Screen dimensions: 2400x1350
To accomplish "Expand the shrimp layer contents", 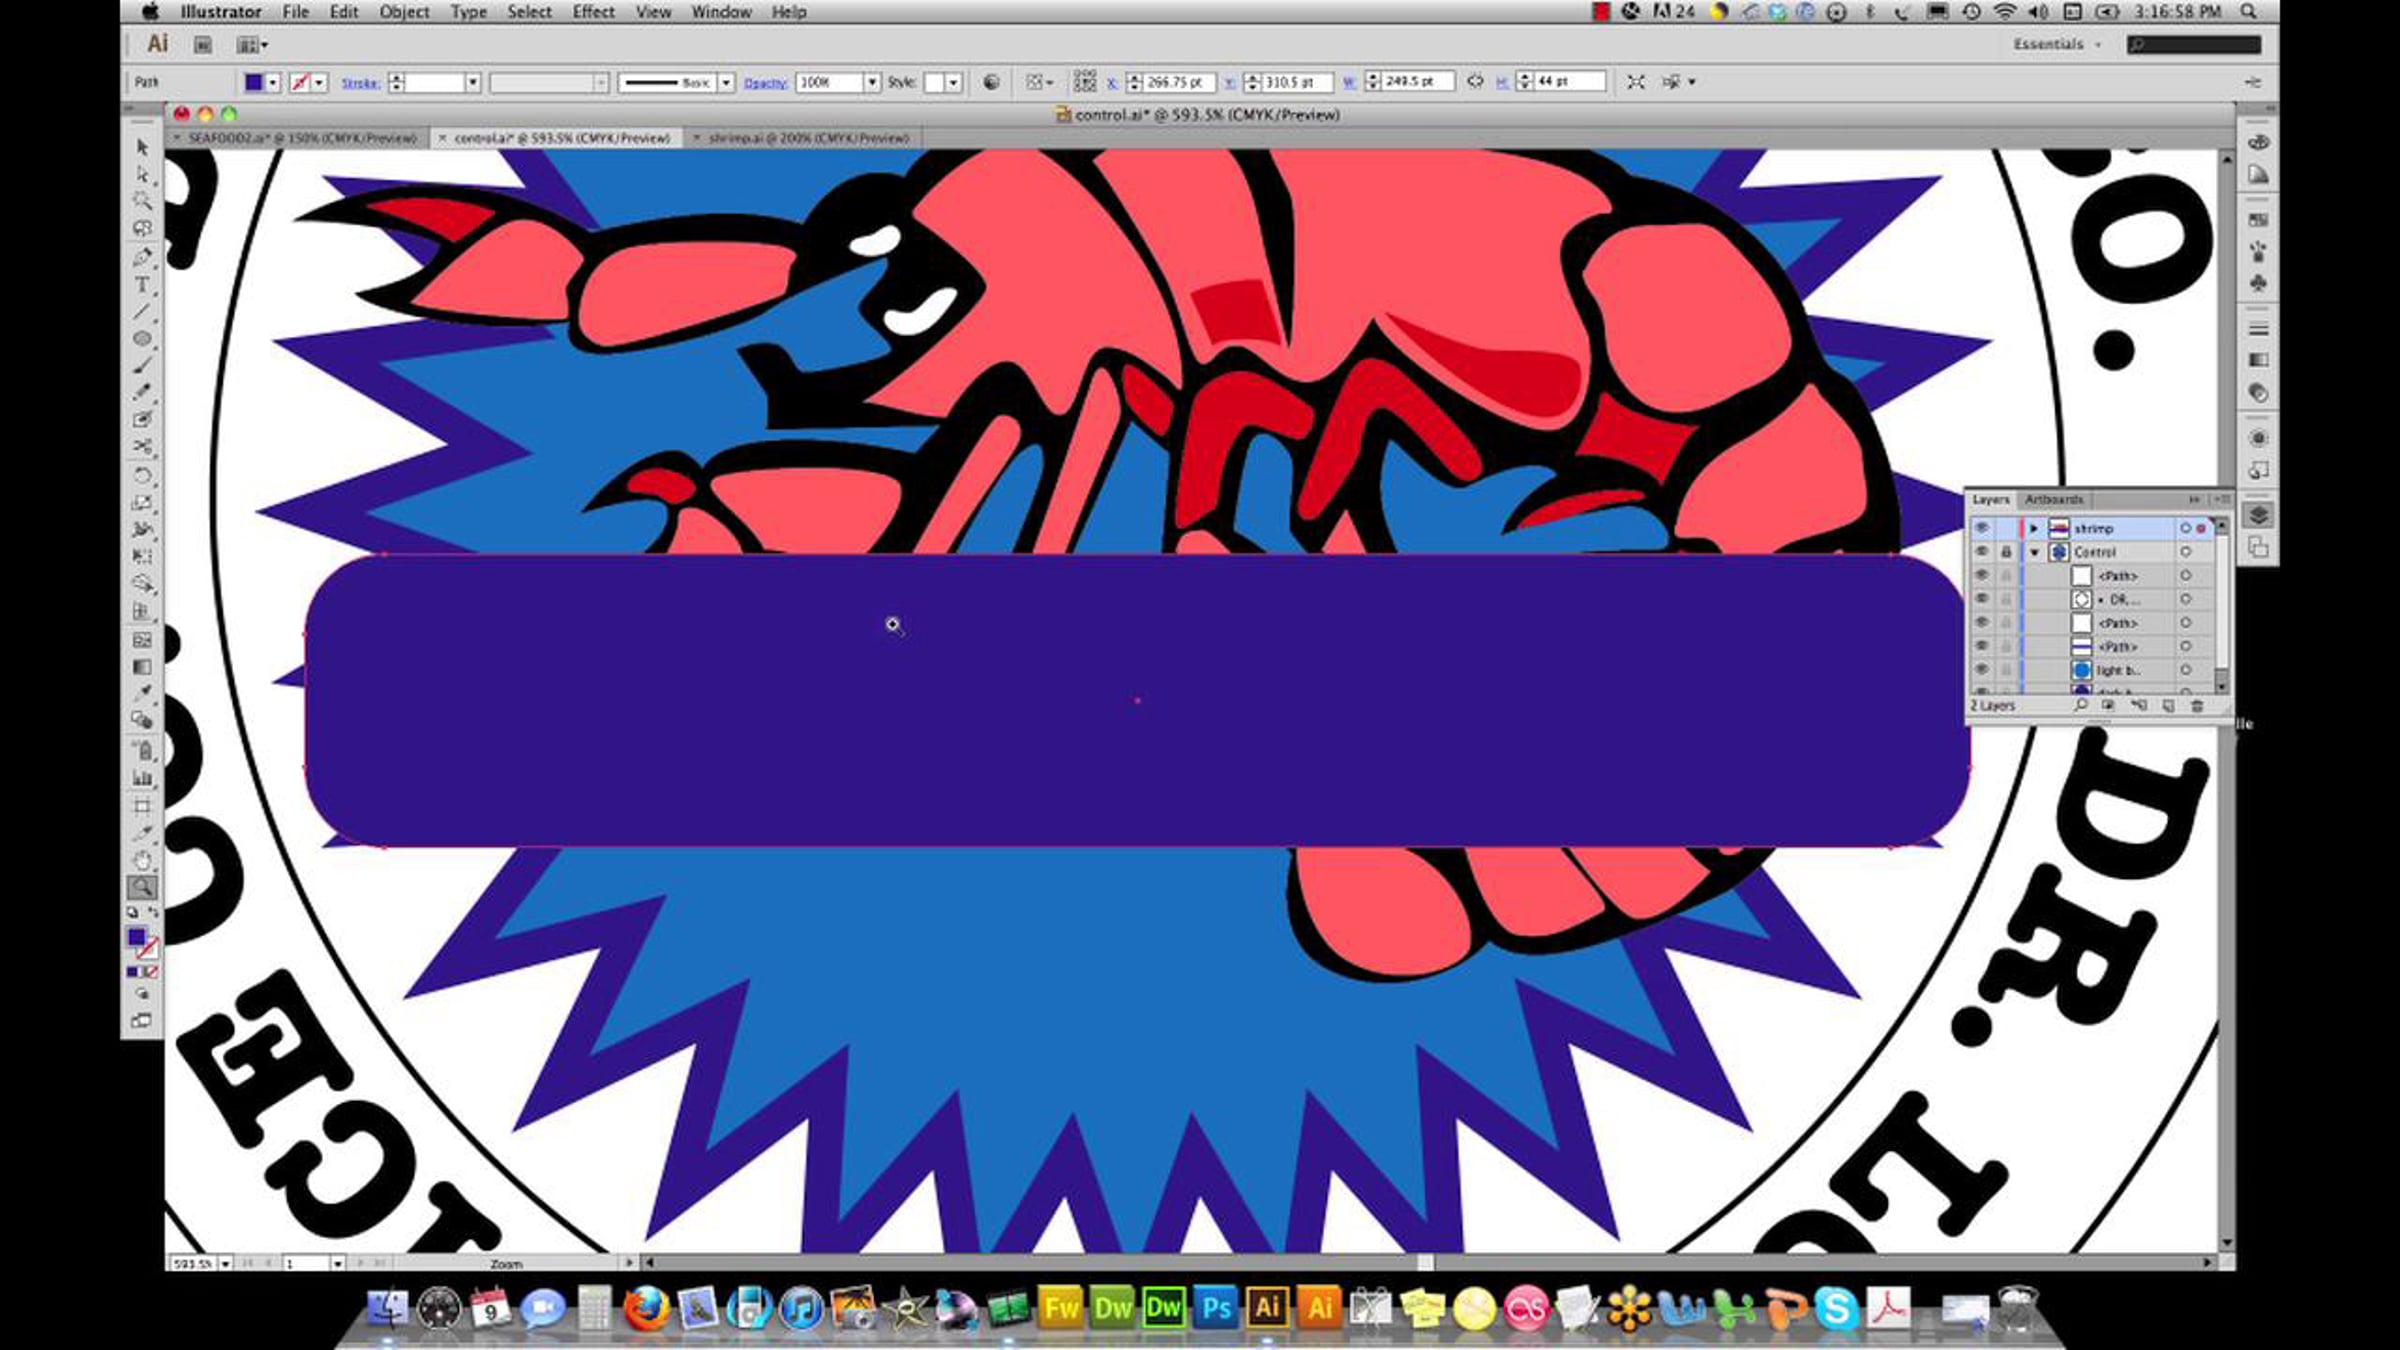I will (2033, 528).
